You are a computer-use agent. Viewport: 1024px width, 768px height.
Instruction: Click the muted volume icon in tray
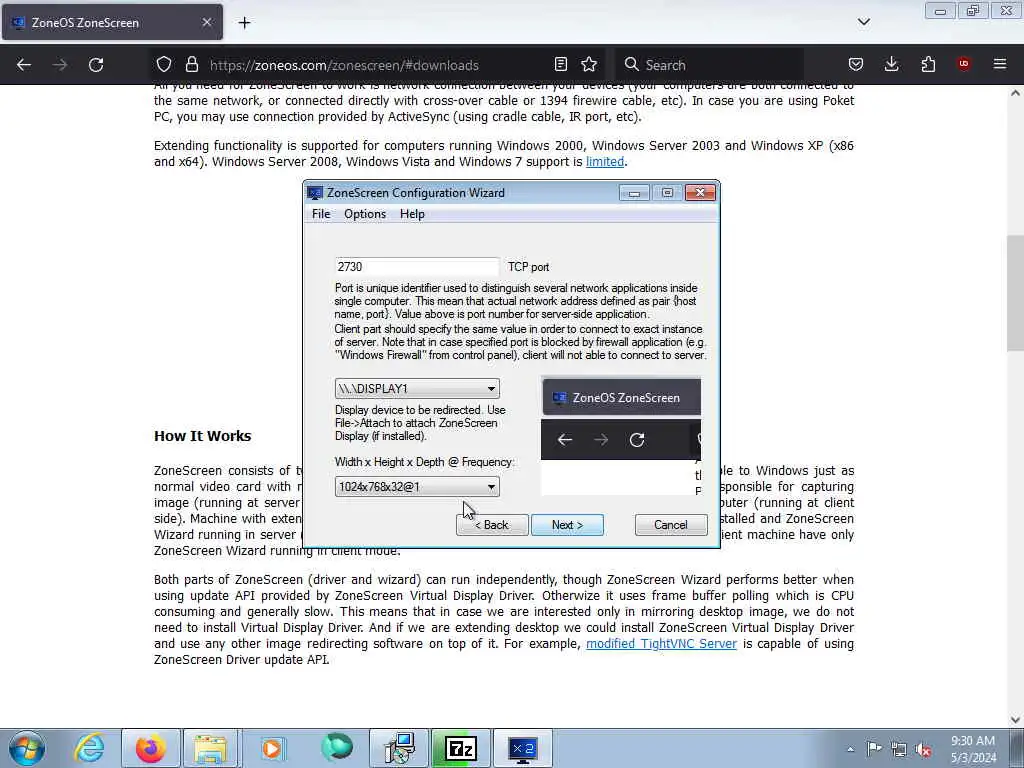coord(923,749)
